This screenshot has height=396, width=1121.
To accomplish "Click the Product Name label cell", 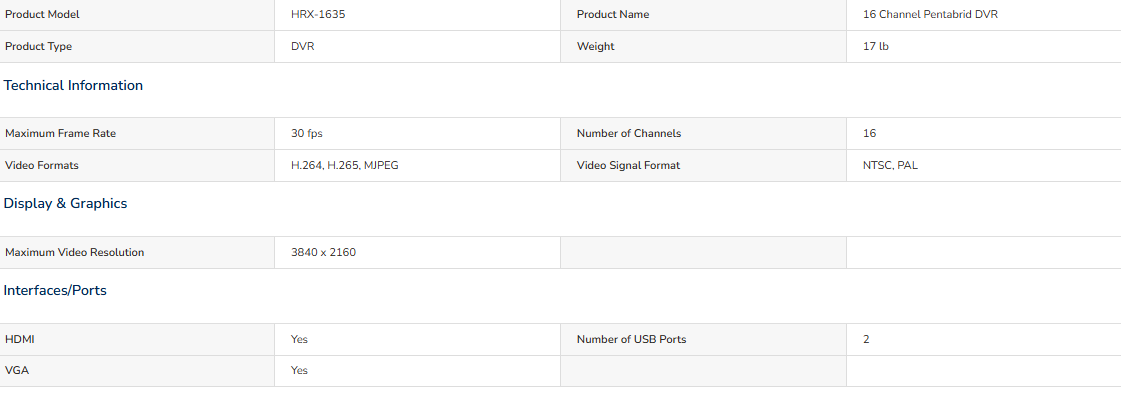I will tap(703, 15).
